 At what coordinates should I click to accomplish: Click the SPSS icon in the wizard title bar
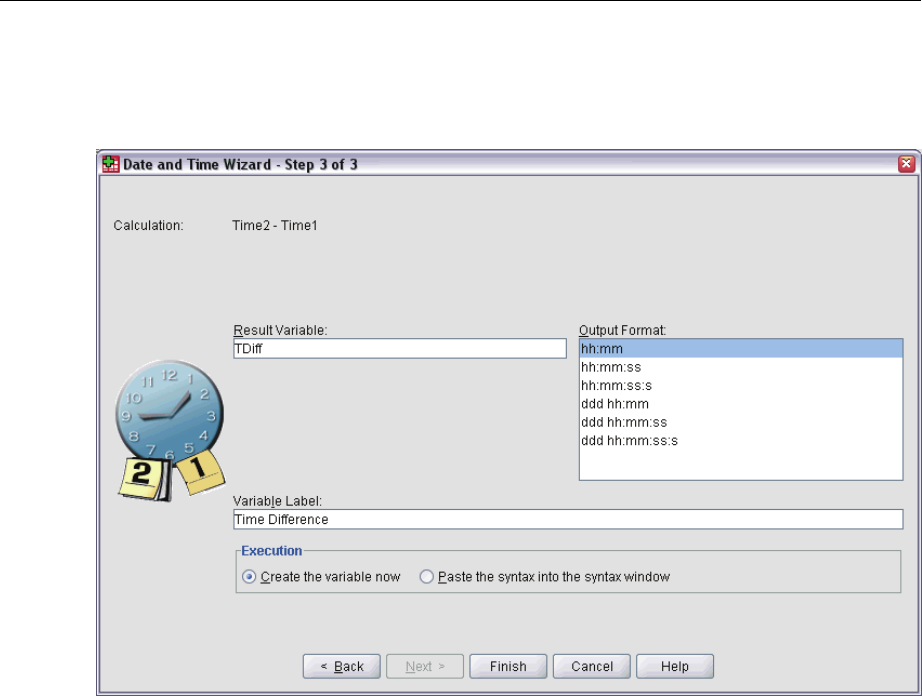111,164
